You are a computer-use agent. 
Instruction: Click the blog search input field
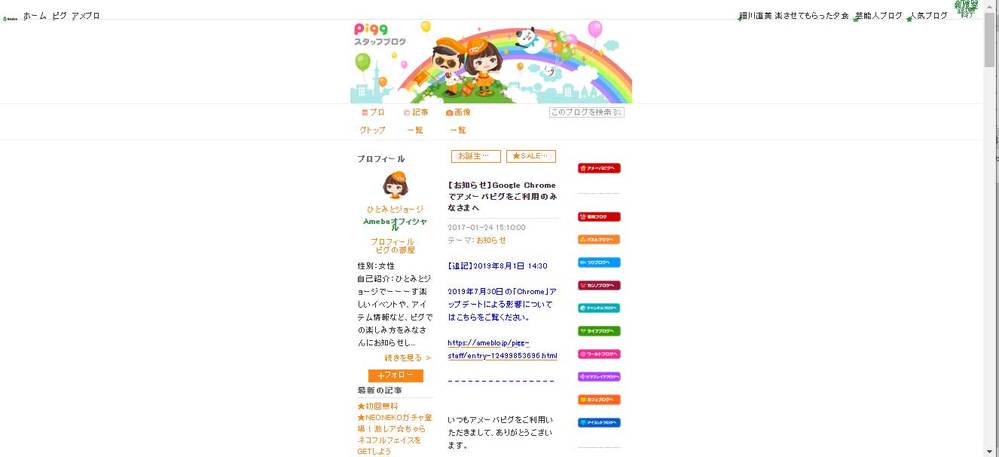587,112
